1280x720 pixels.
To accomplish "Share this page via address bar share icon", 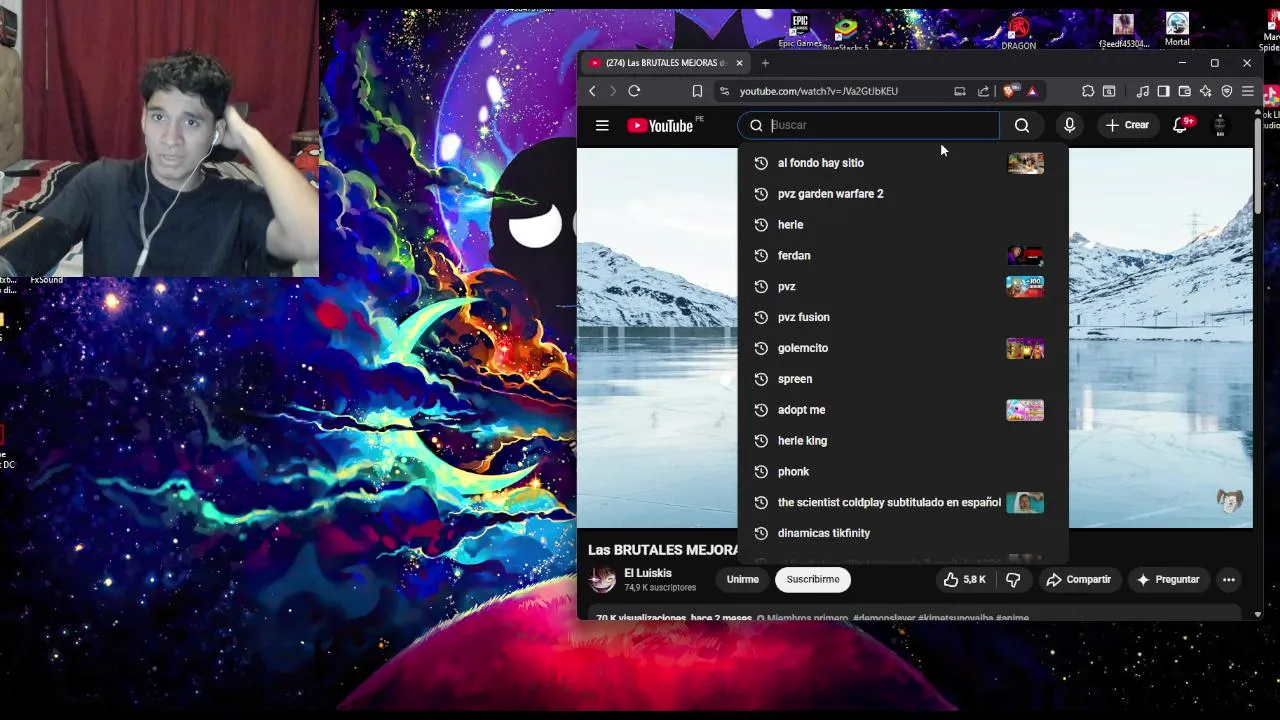I will 984,91.
